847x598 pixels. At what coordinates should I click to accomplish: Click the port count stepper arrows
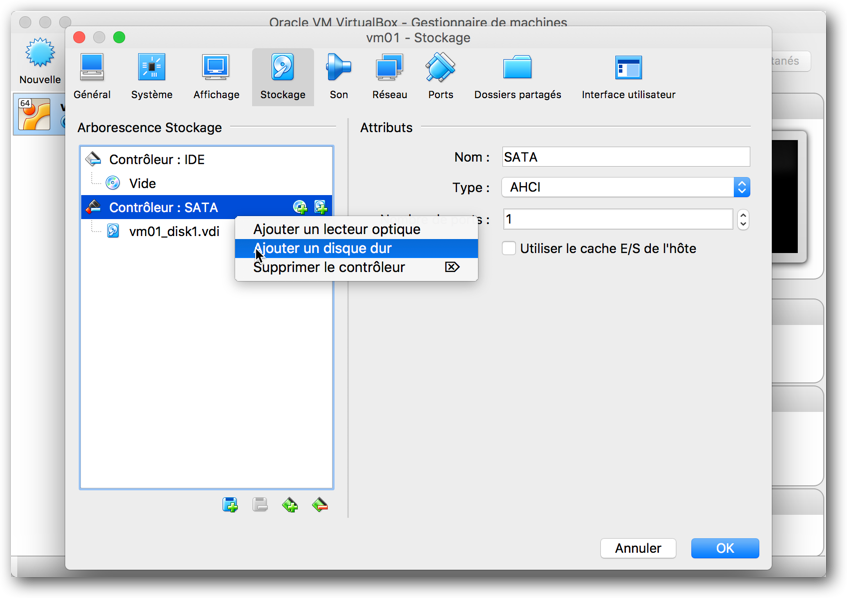click(x=743, y=219)
